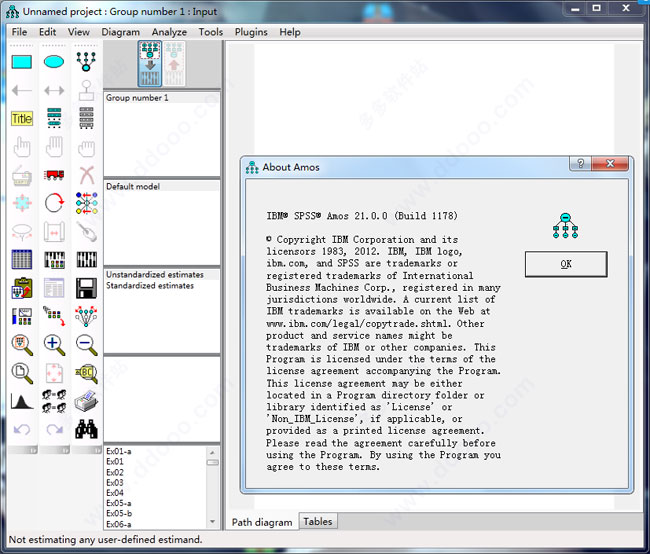Viewport: 650px width, 554px height.
Task: Open the Multiple-group analysis tool
Action: tap(54, 401)
